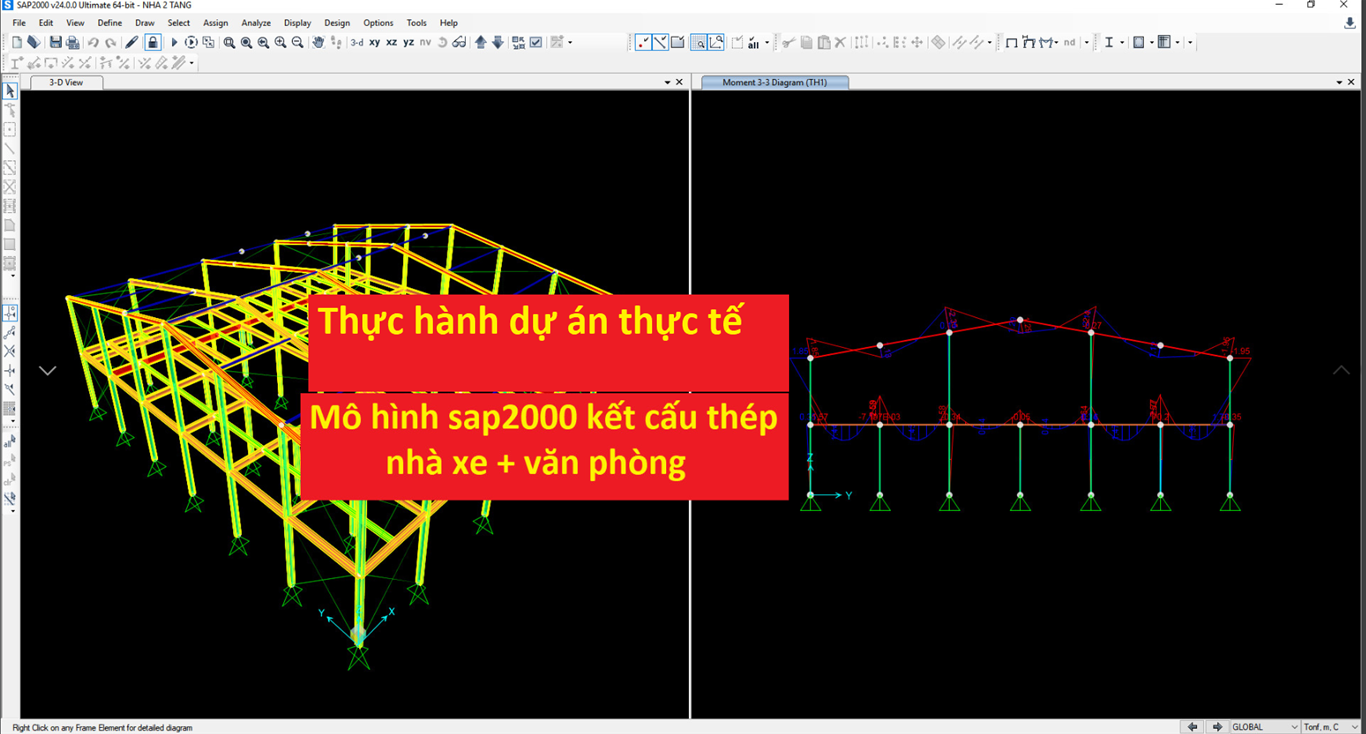Expand the Moment 3-3 Diagram pane dropdown arrow
Screen dimensions: 1366x734
click(x=1338, y=82)
